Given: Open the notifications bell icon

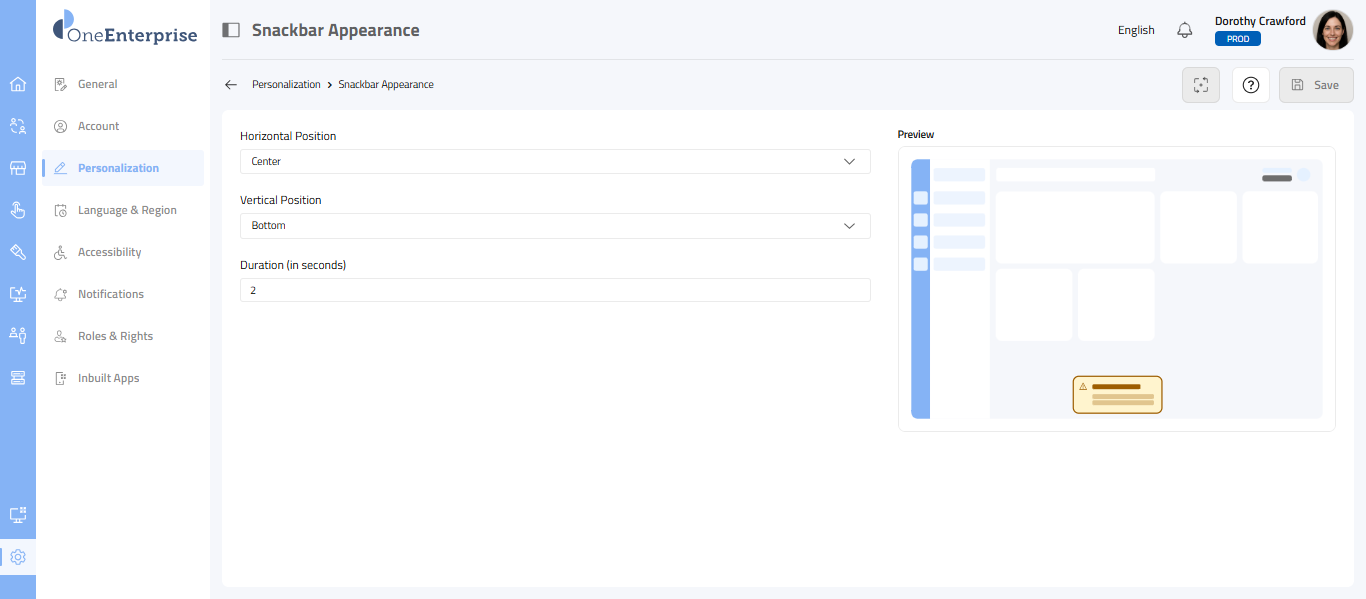Looking at the screenshot, I should 1185,30.
